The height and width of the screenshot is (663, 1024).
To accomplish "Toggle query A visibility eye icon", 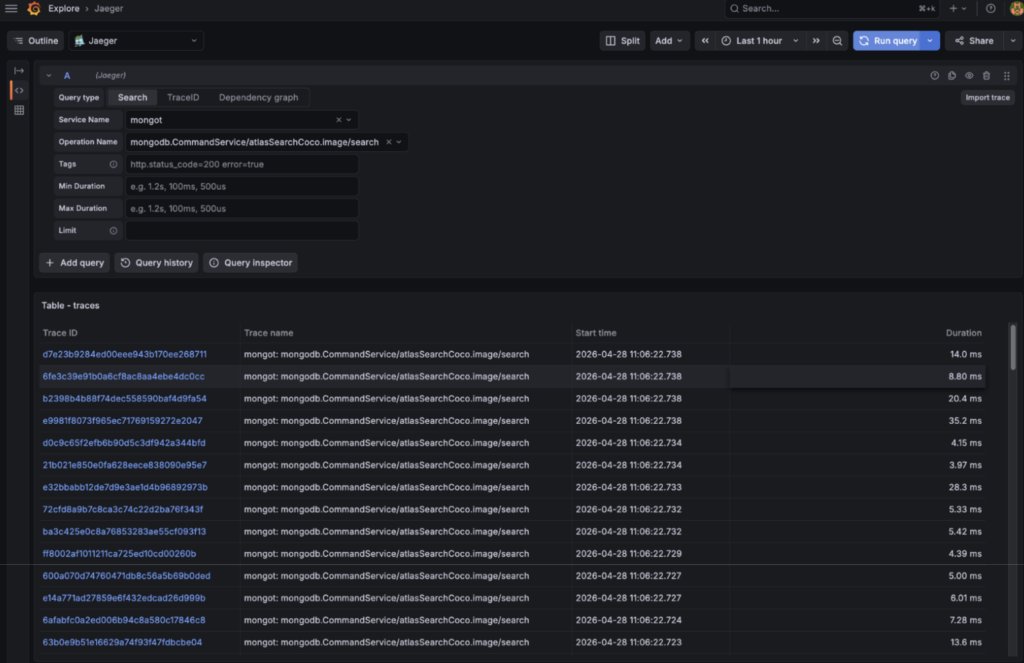I will tap(969, 76).
